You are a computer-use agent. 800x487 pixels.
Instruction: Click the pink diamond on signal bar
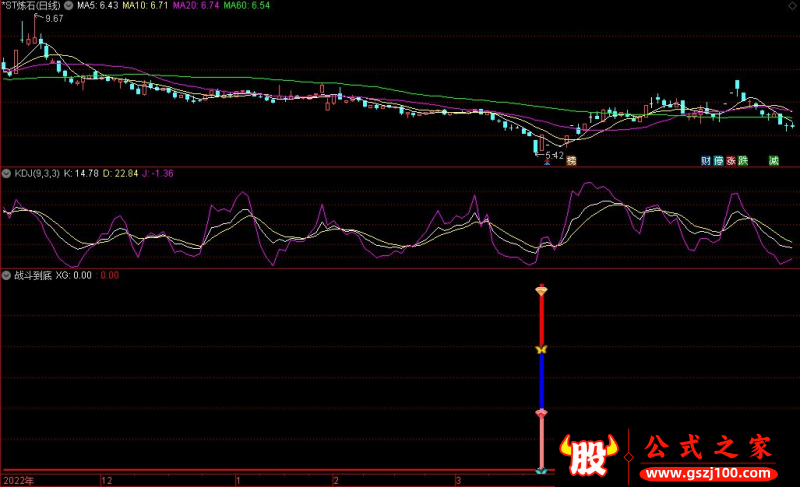click(541, 412)
